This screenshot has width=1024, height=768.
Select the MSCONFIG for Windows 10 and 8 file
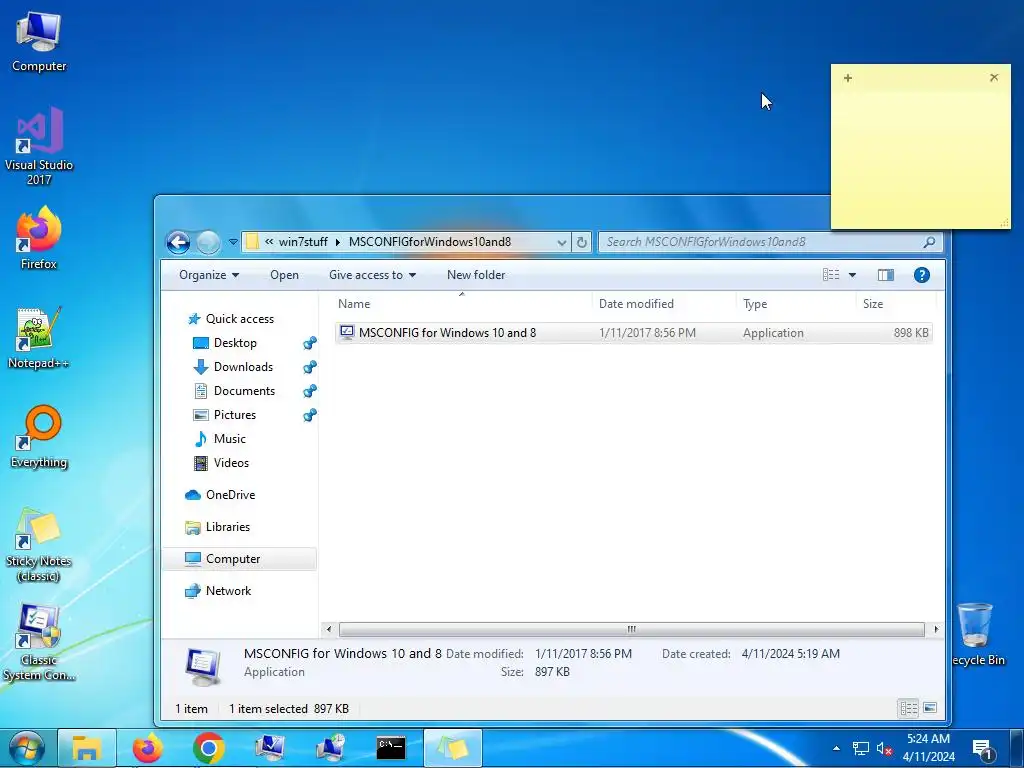point(633,333)
